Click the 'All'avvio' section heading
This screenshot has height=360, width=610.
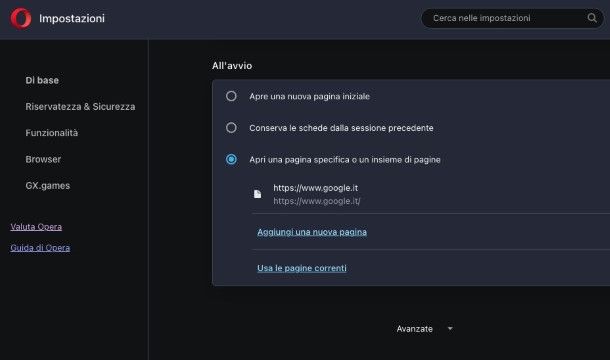coord(232,66)
